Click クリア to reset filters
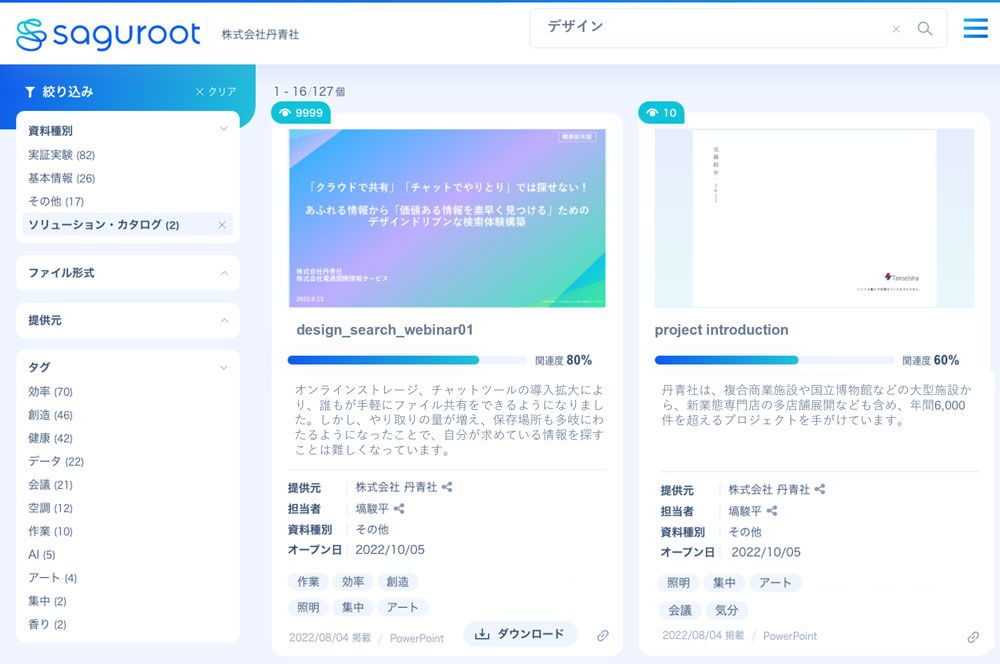The height and width of the screenshot is (664, 1000). click(x=216, y=92)
